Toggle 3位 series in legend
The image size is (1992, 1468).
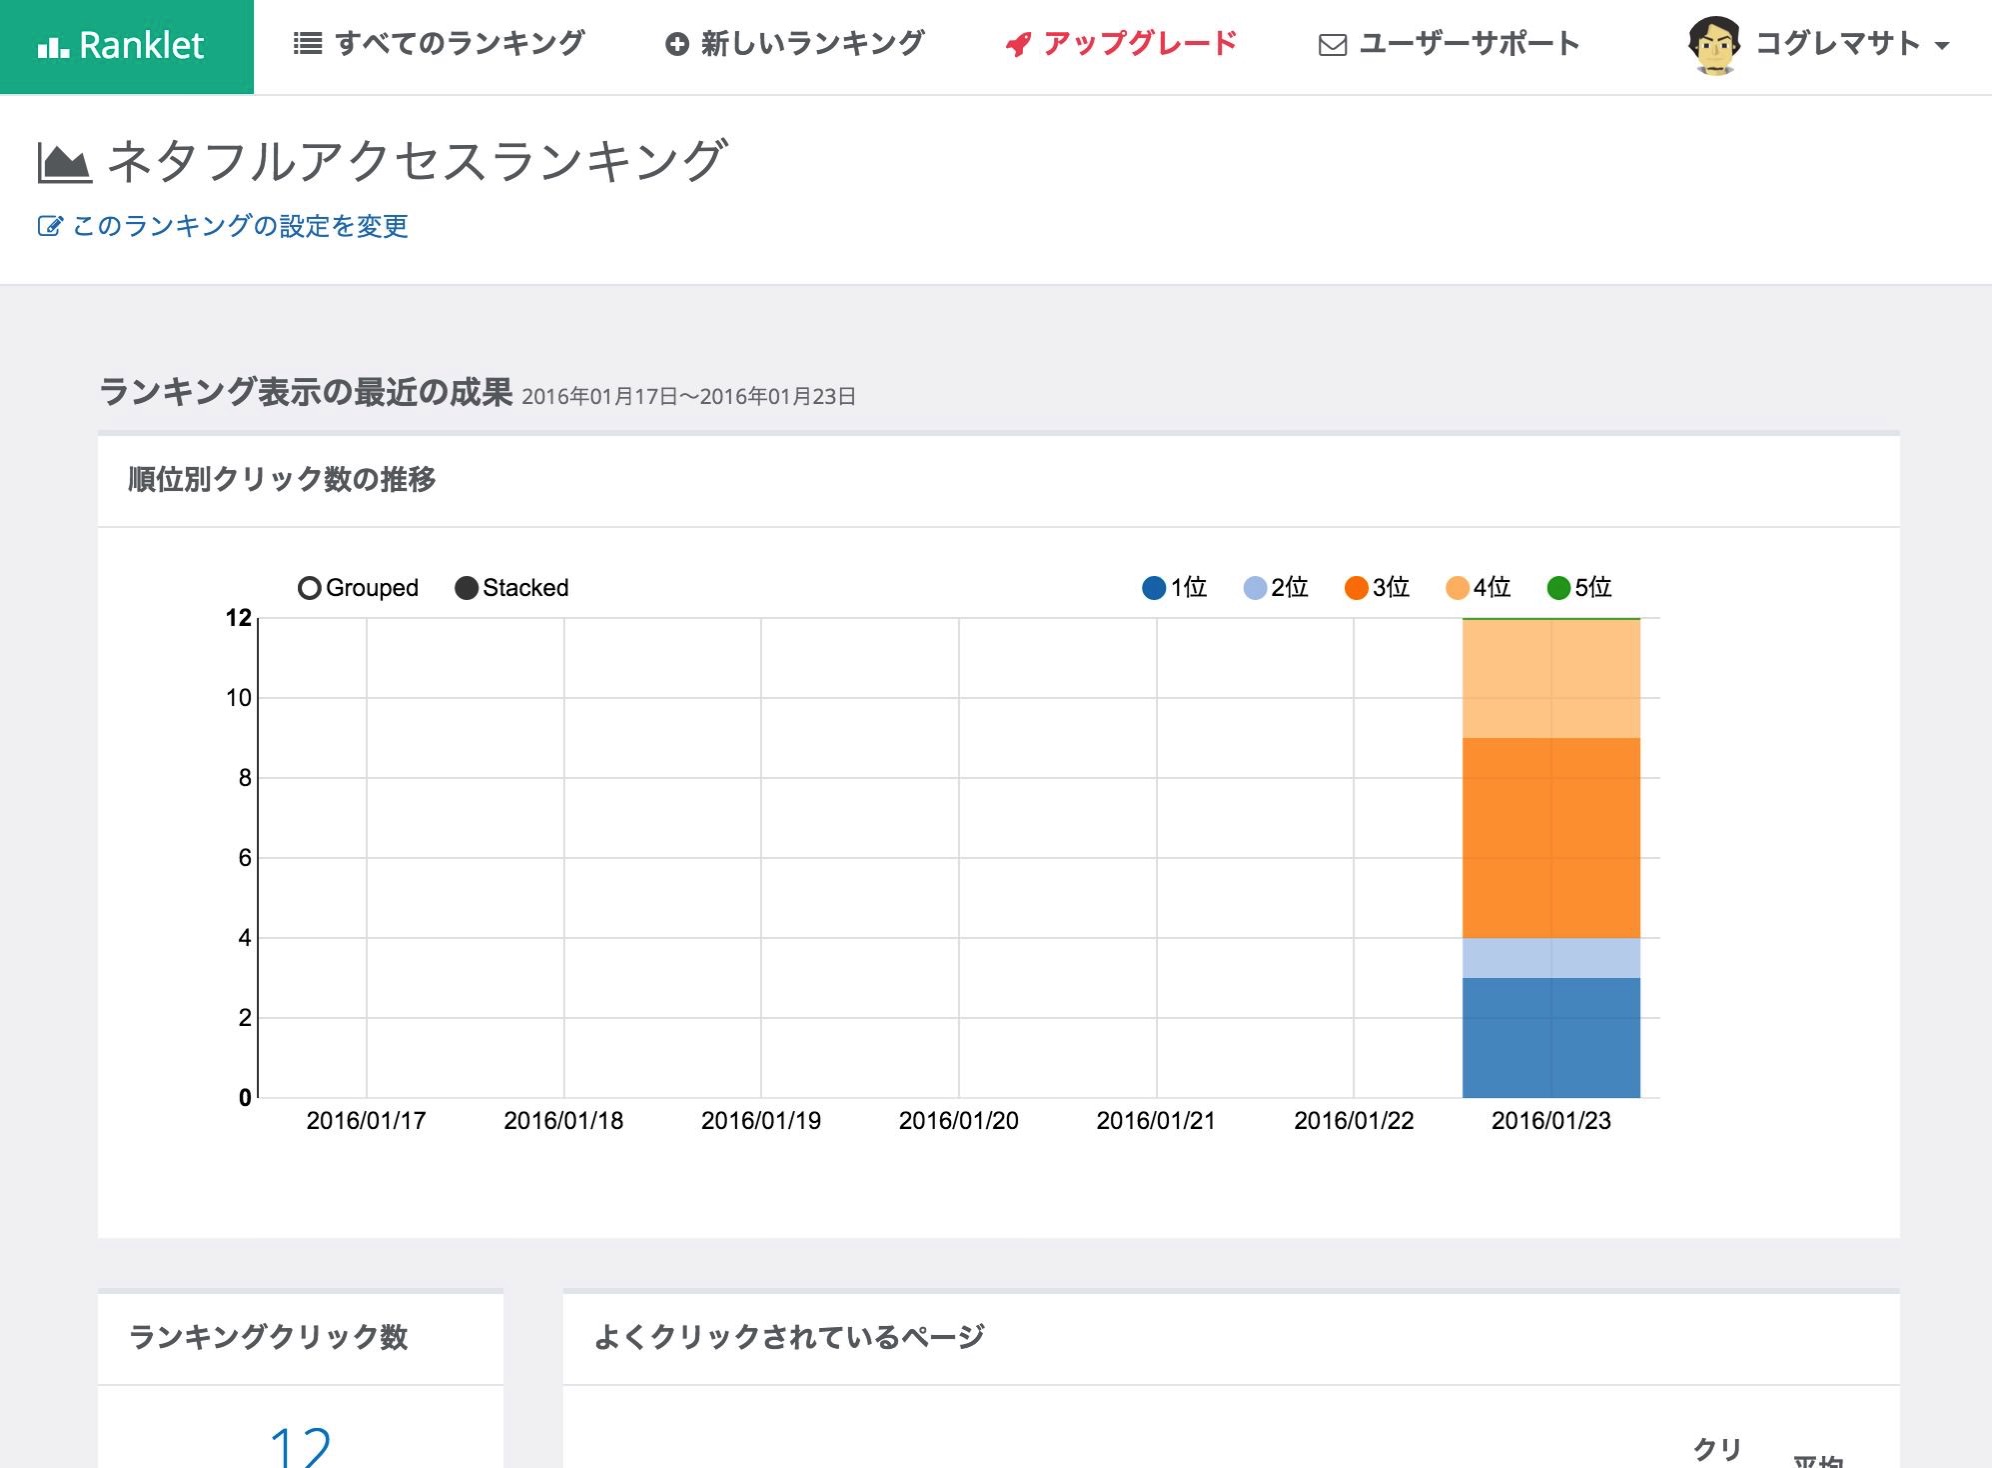point(1377,588)
